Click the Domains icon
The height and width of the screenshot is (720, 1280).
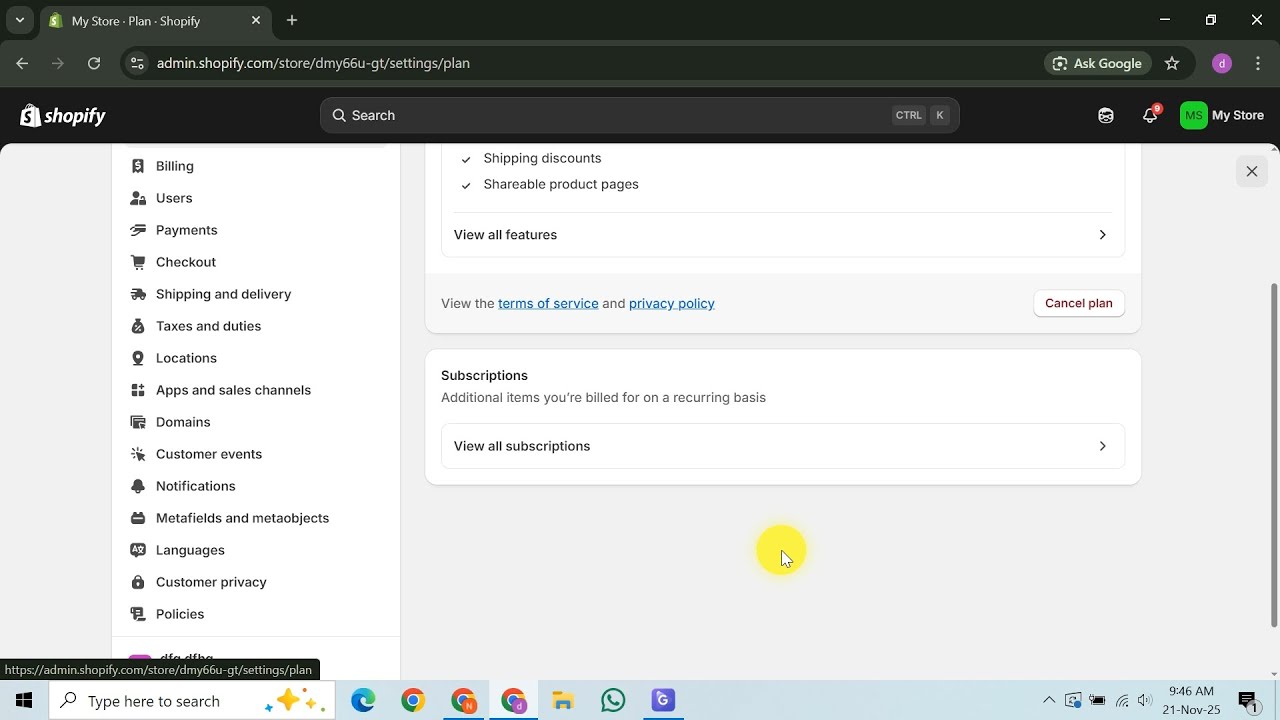(138, 422)
